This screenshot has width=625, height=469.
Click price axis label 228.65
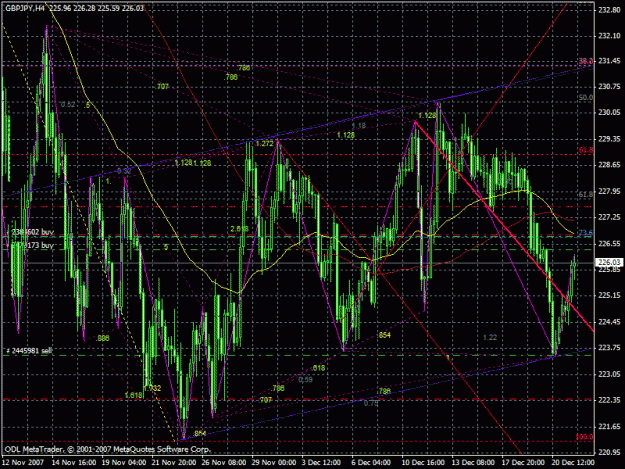point(609,165)
